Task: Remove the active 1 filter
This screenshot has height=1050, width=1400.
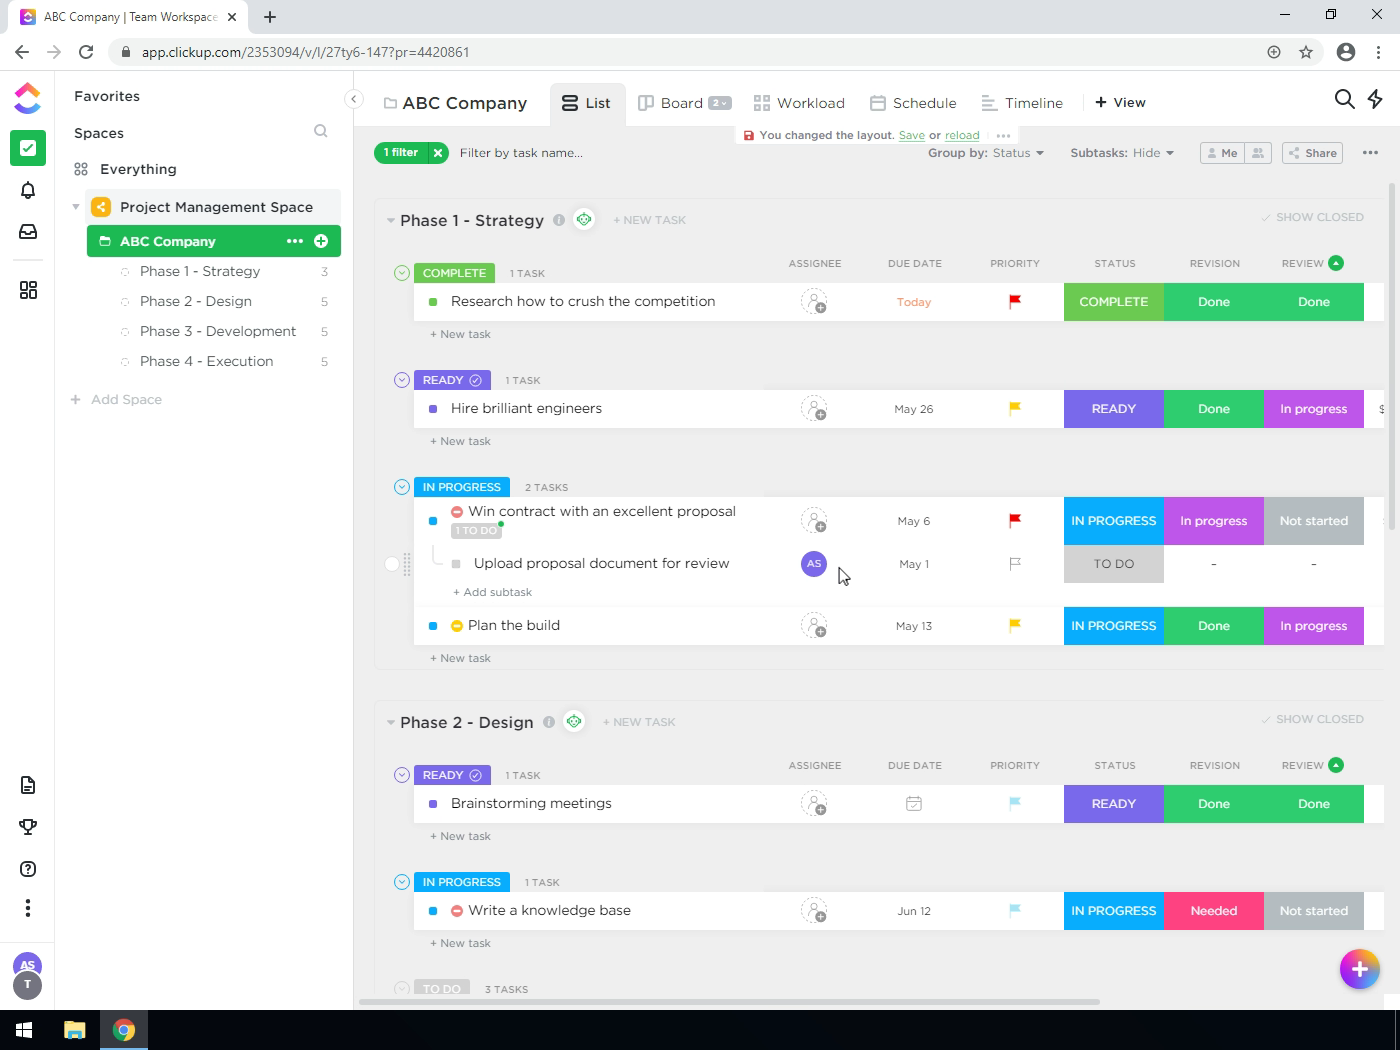Action: [438, 153]
